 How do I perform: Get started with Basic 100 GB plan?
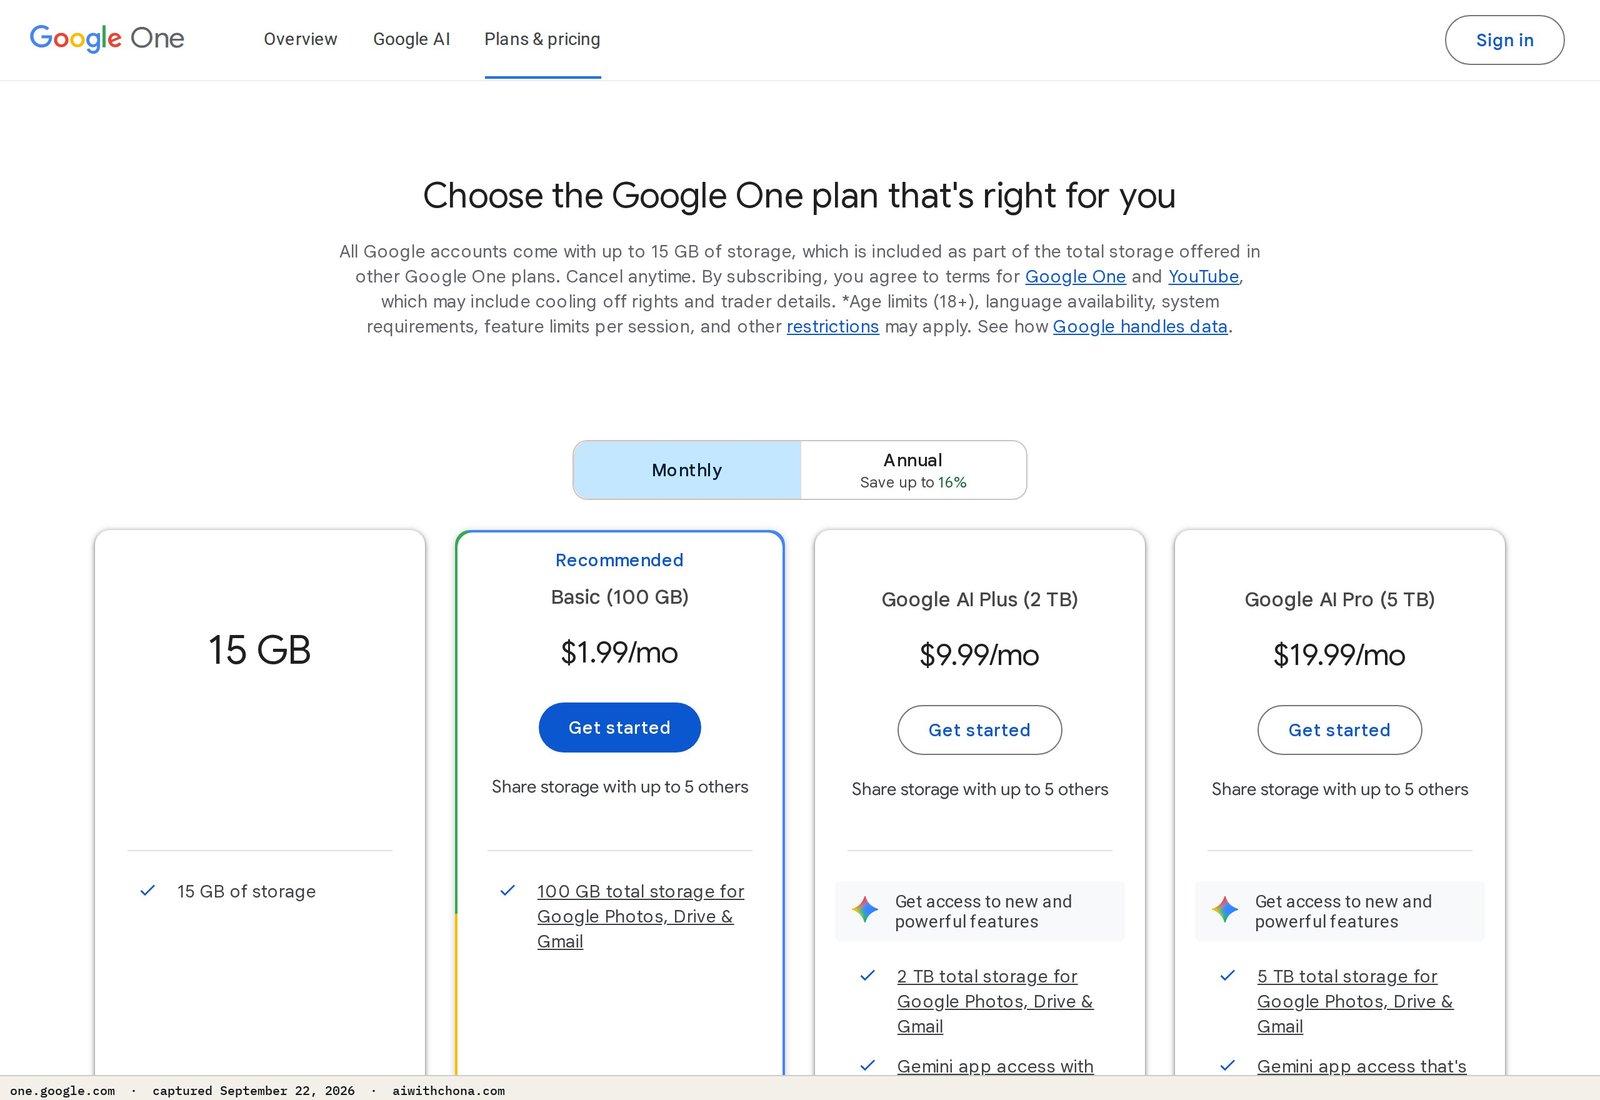[620, 728]
